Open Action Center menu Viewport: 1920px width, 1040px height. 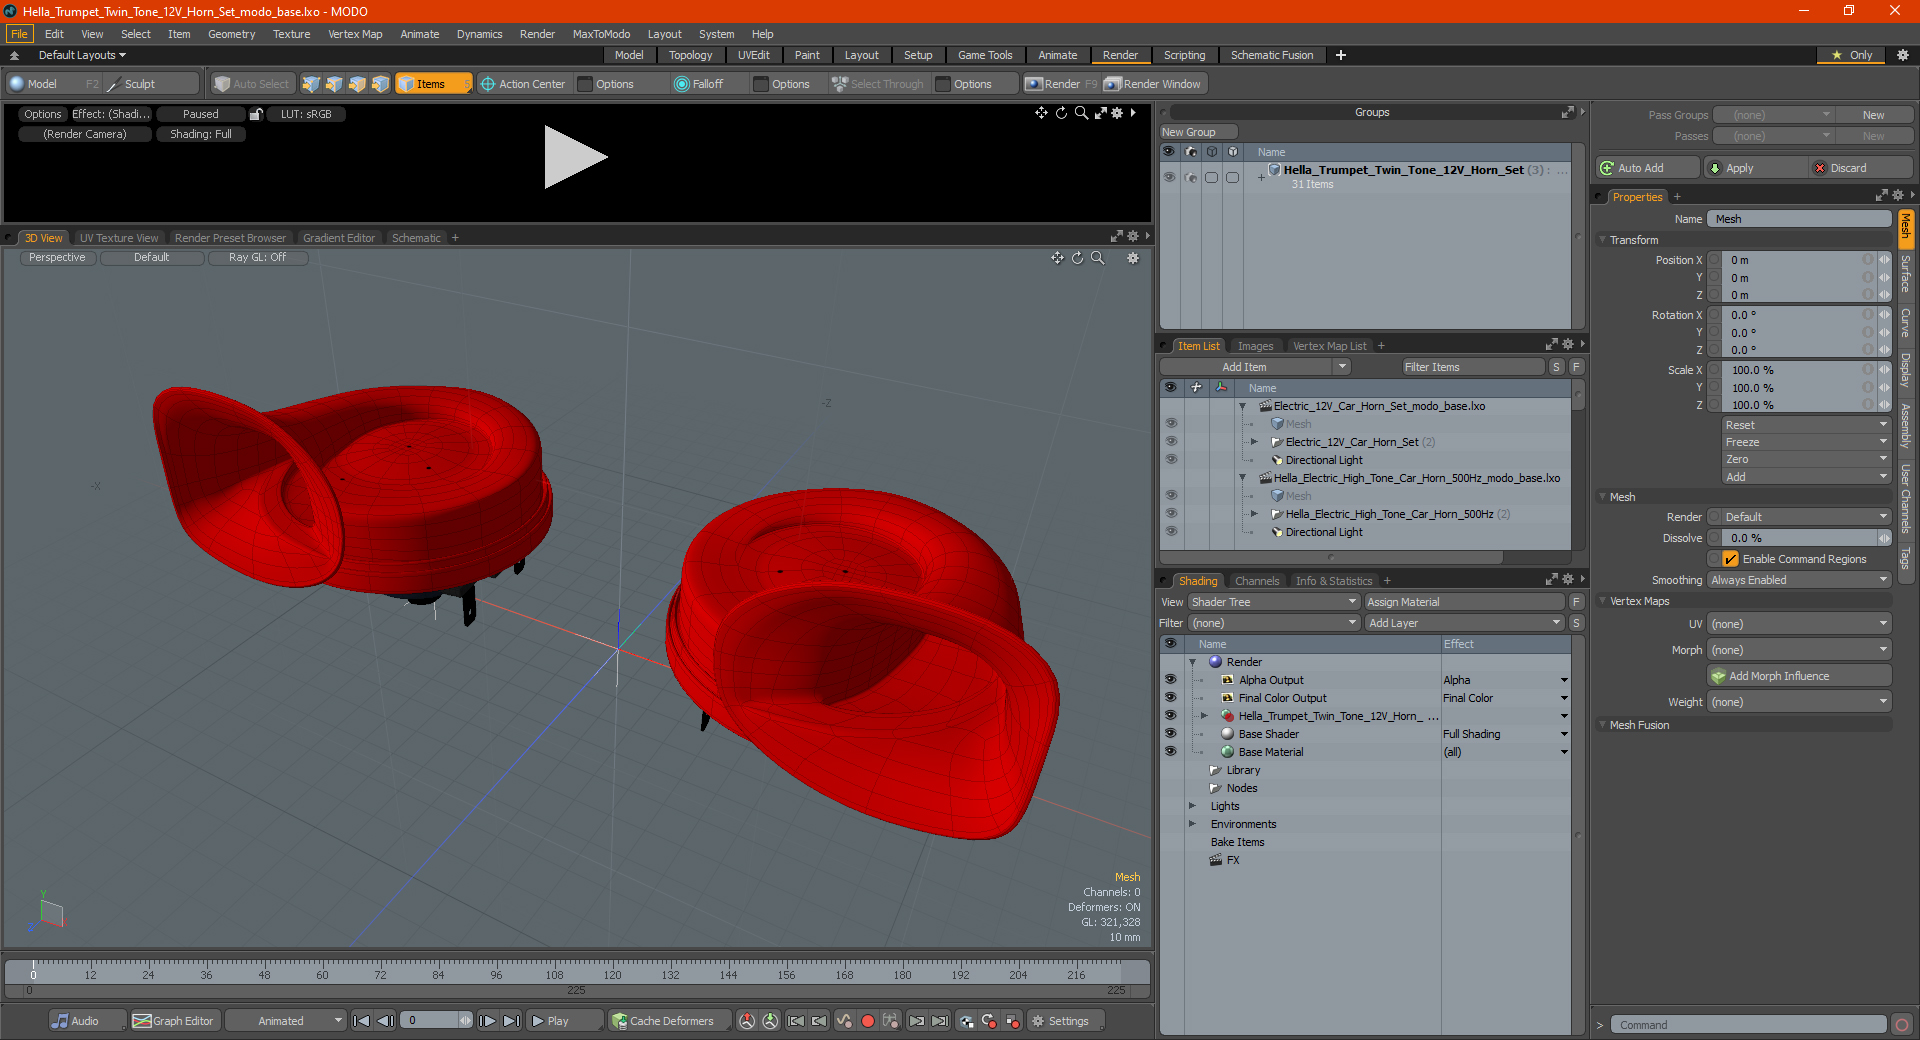523,84
